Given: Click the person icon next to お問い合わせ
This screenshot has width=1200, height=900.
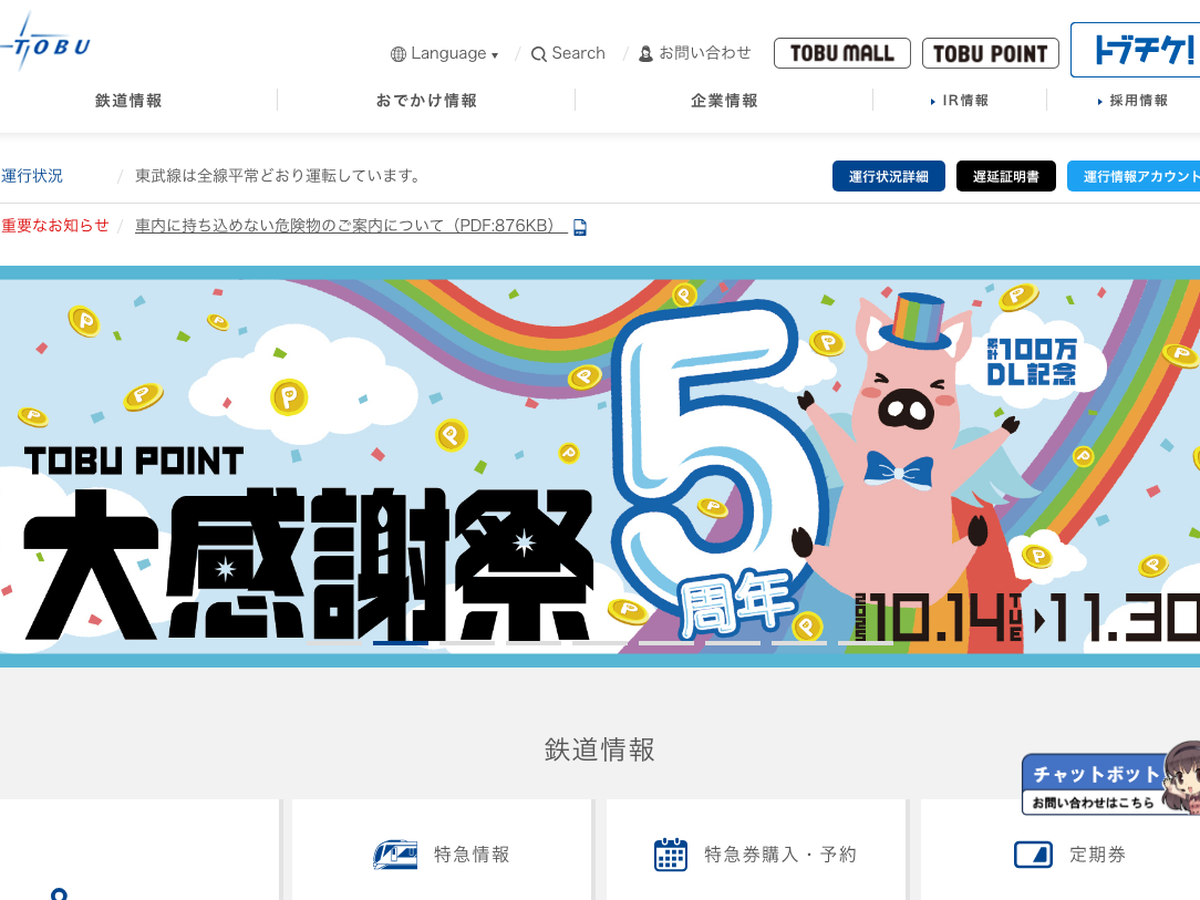Looking at the screenshot, I should (x=646, y=54).
